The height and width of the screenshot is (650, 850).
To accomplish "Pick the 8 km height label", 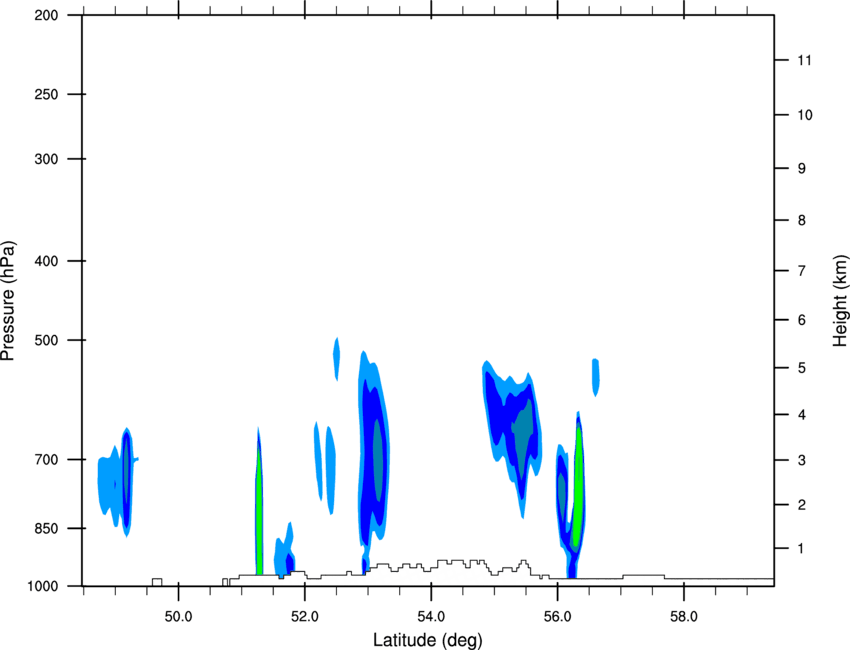I will pyautogui.click(x=802, y=220).
